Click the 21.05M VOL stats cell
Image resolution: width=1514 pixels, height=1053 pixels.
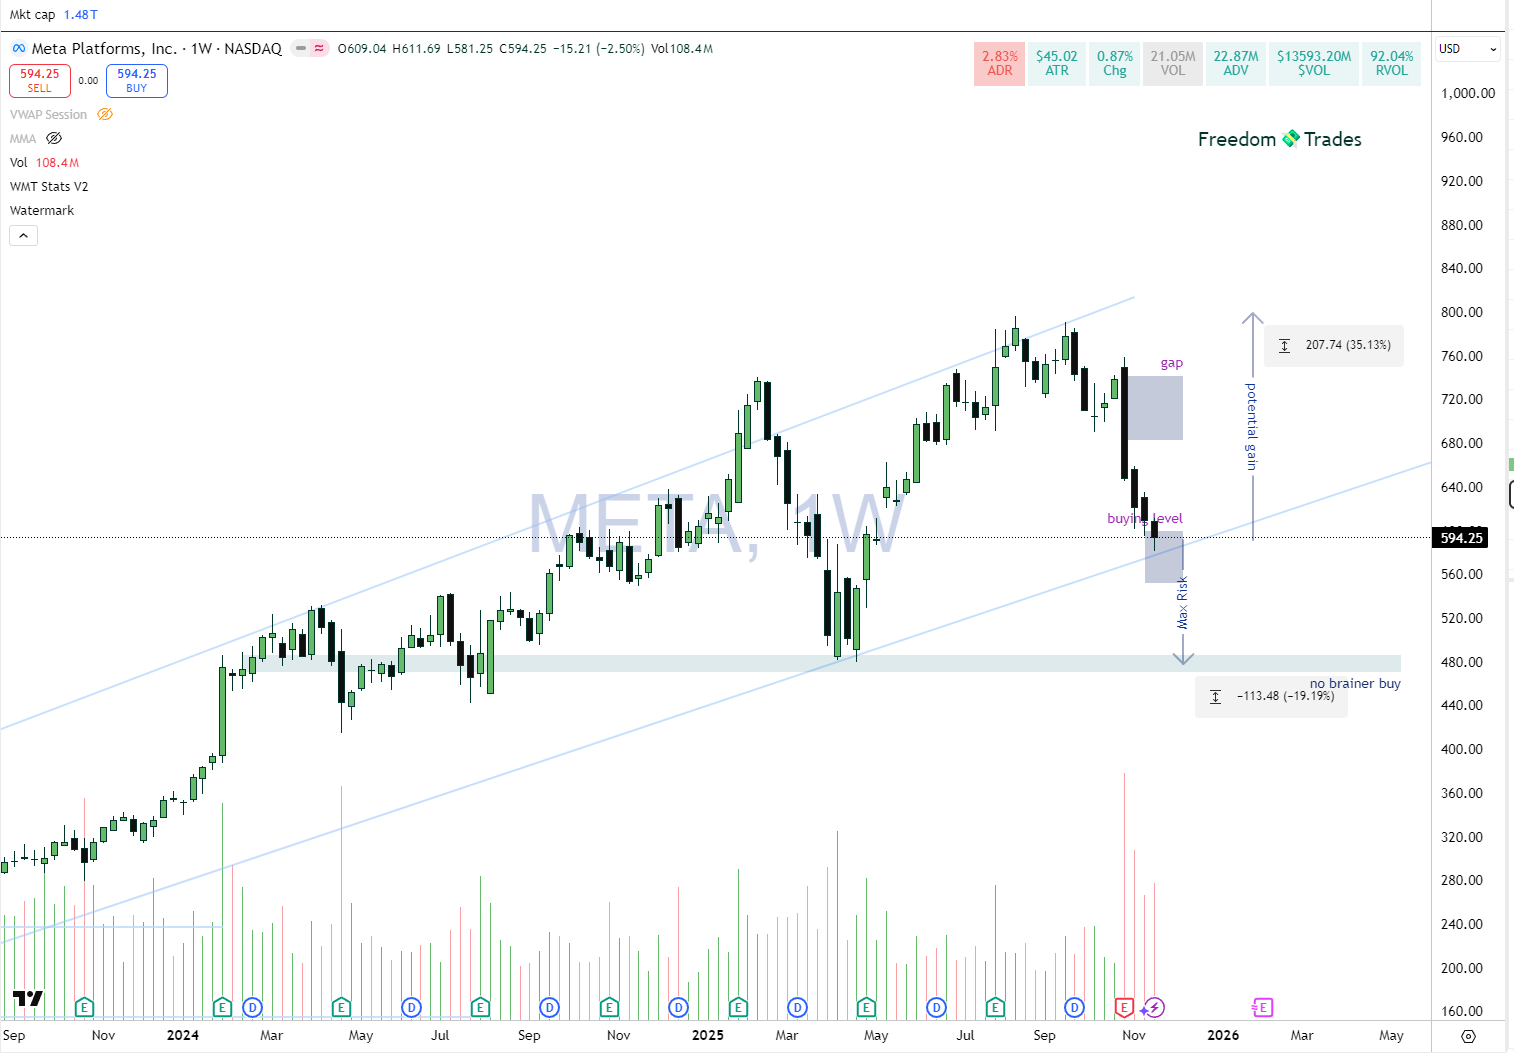click(1173, 63)
